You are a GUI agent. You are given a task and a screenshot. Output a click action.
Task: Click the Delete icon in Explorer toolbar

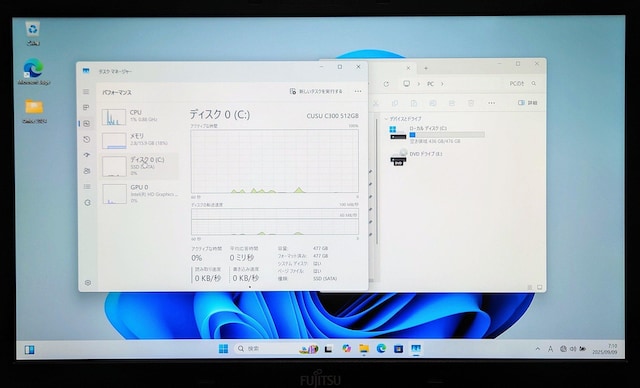click(x=471, y=103)
